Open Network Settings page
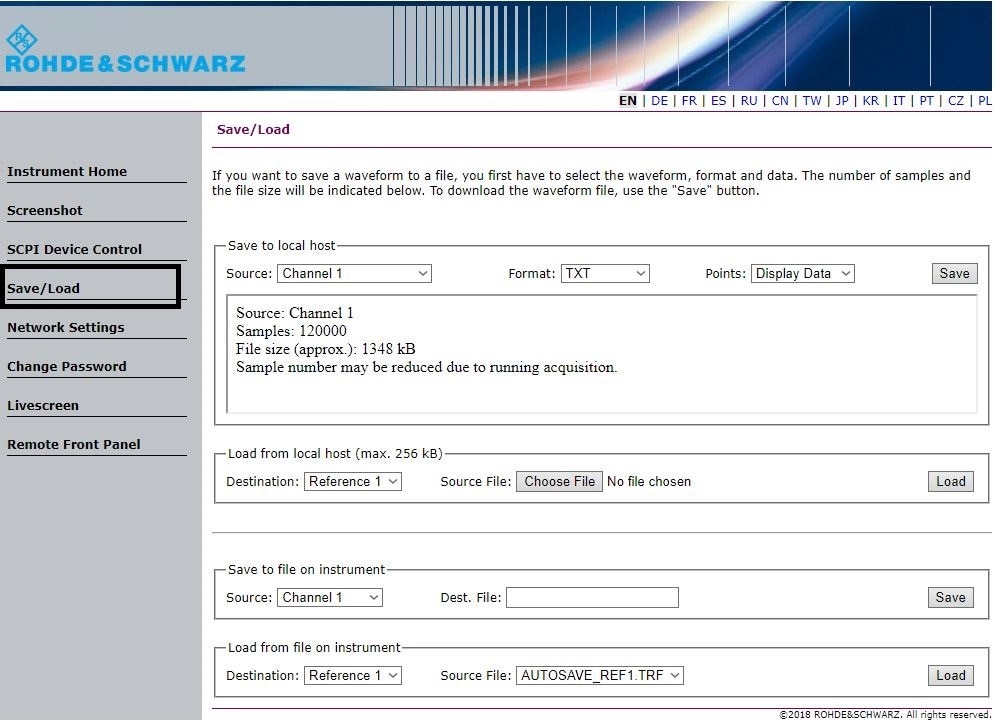 pos(66,328)
